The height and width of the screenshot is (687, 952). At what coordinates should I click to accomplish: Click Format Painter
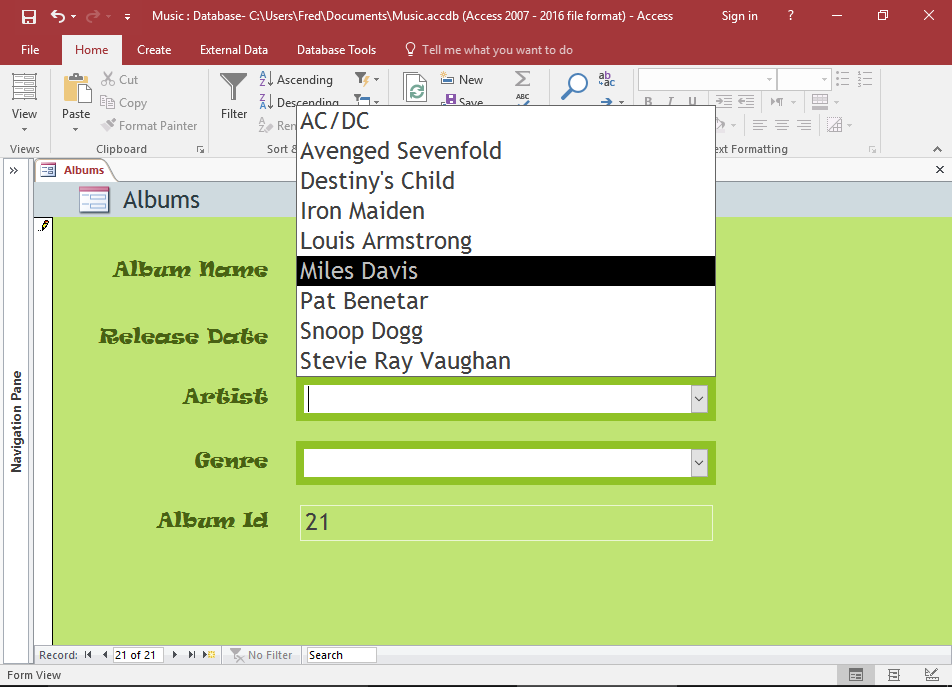click(x=149, y=126)
